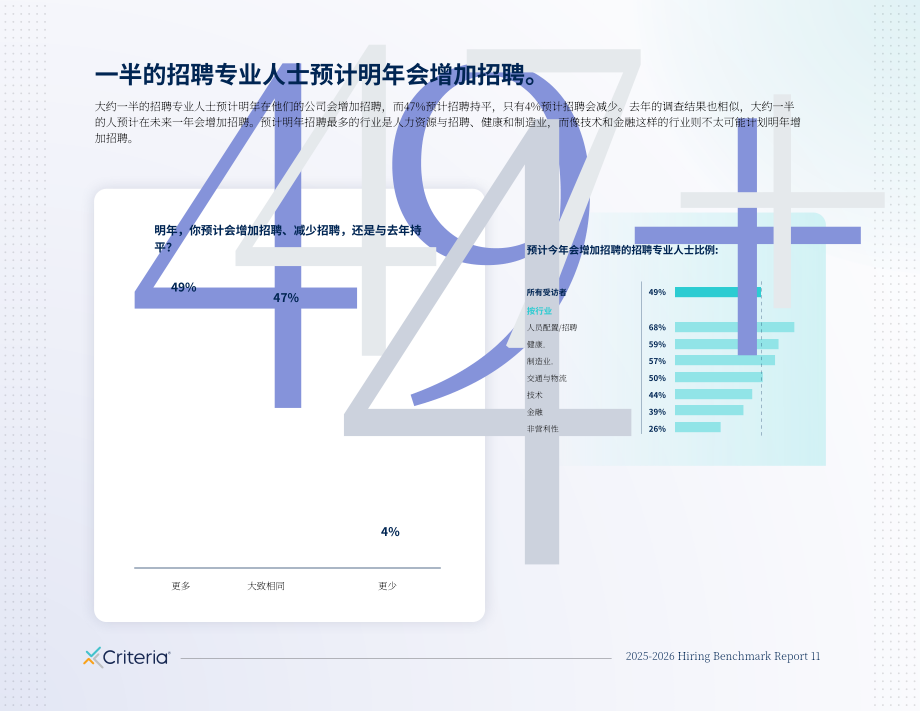Click the 26% value
The height and width of the screenshot is (711, 920).
(x=657, y=429)
